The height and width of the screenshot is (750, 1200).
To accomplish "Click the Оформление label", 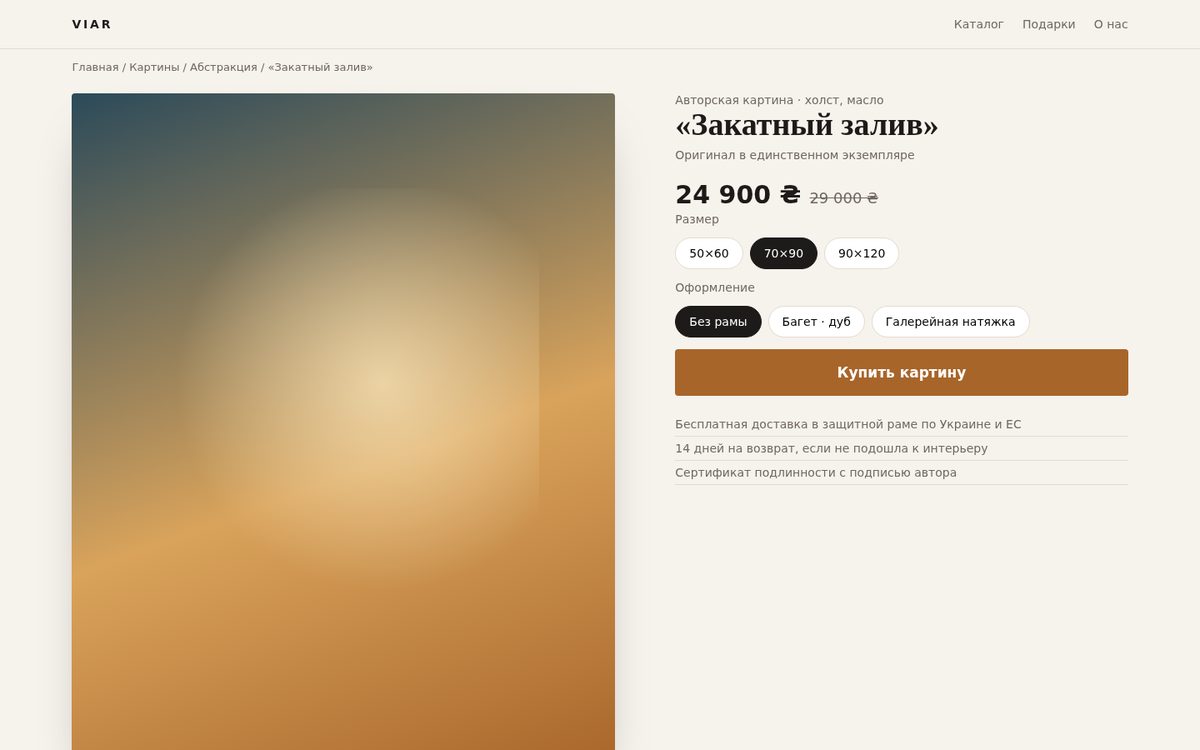I will (715, 288).
